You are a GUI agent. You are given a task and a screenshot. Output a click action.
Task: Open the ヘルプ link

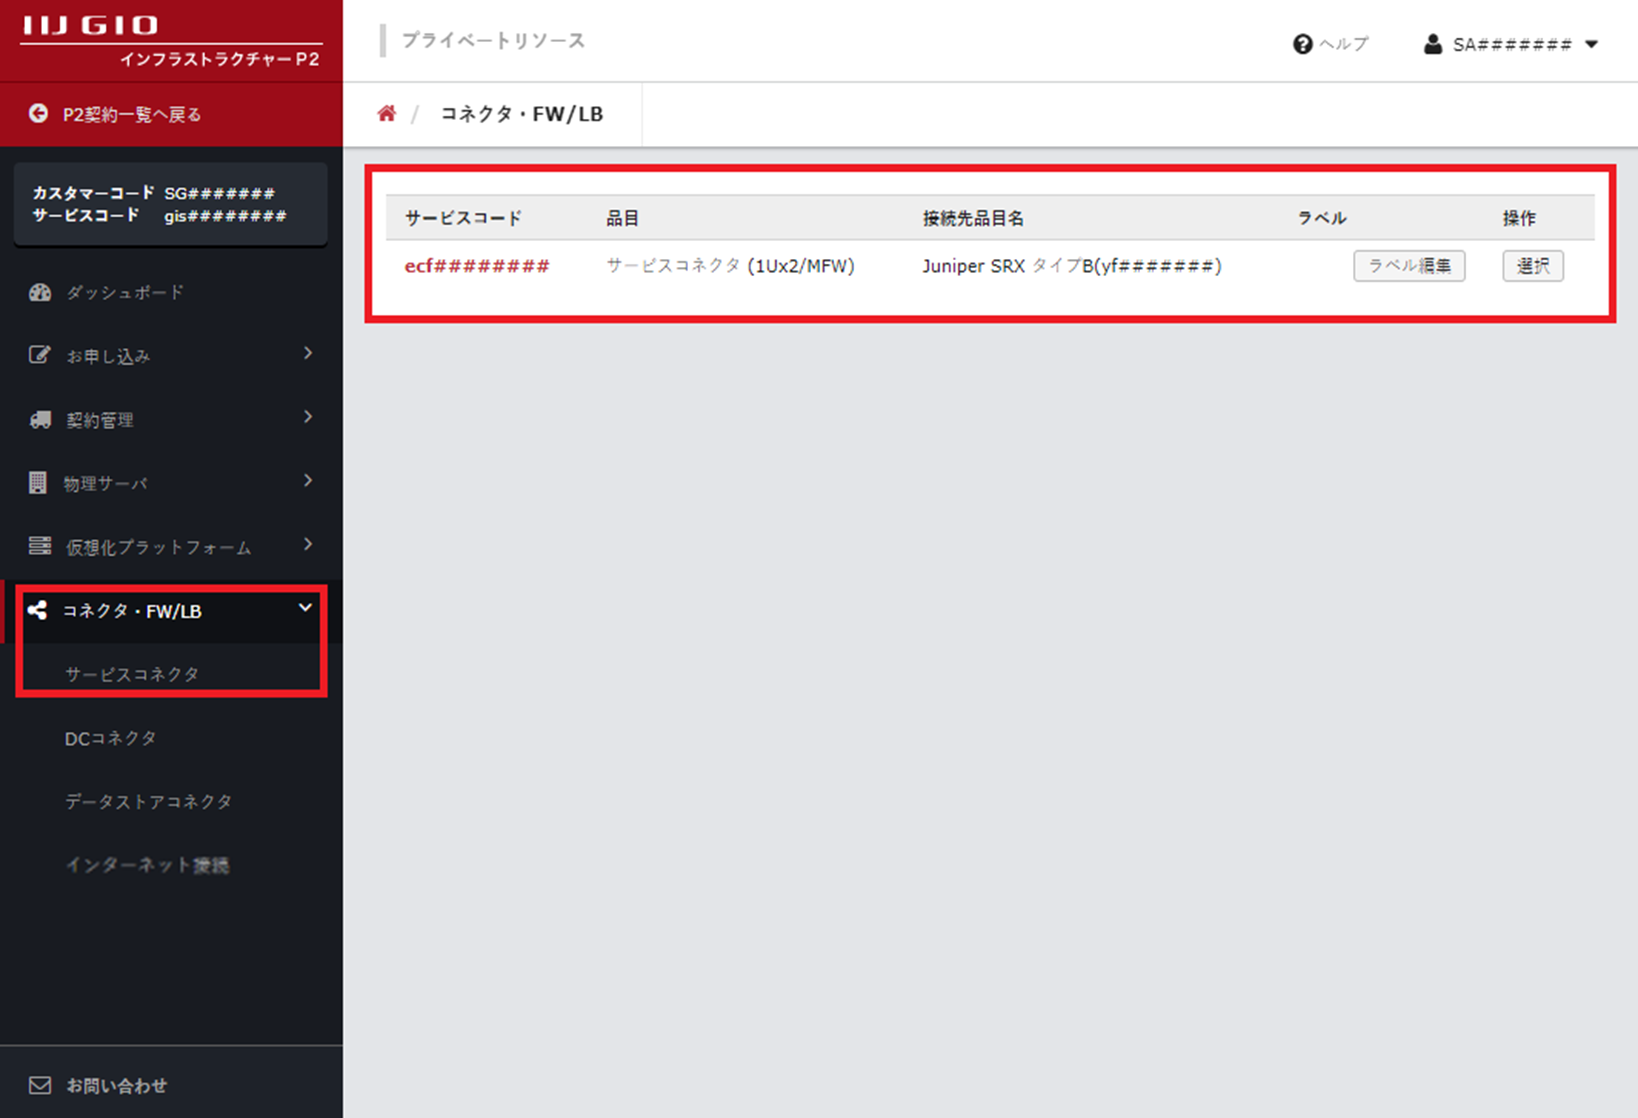tap(1343, 44)
